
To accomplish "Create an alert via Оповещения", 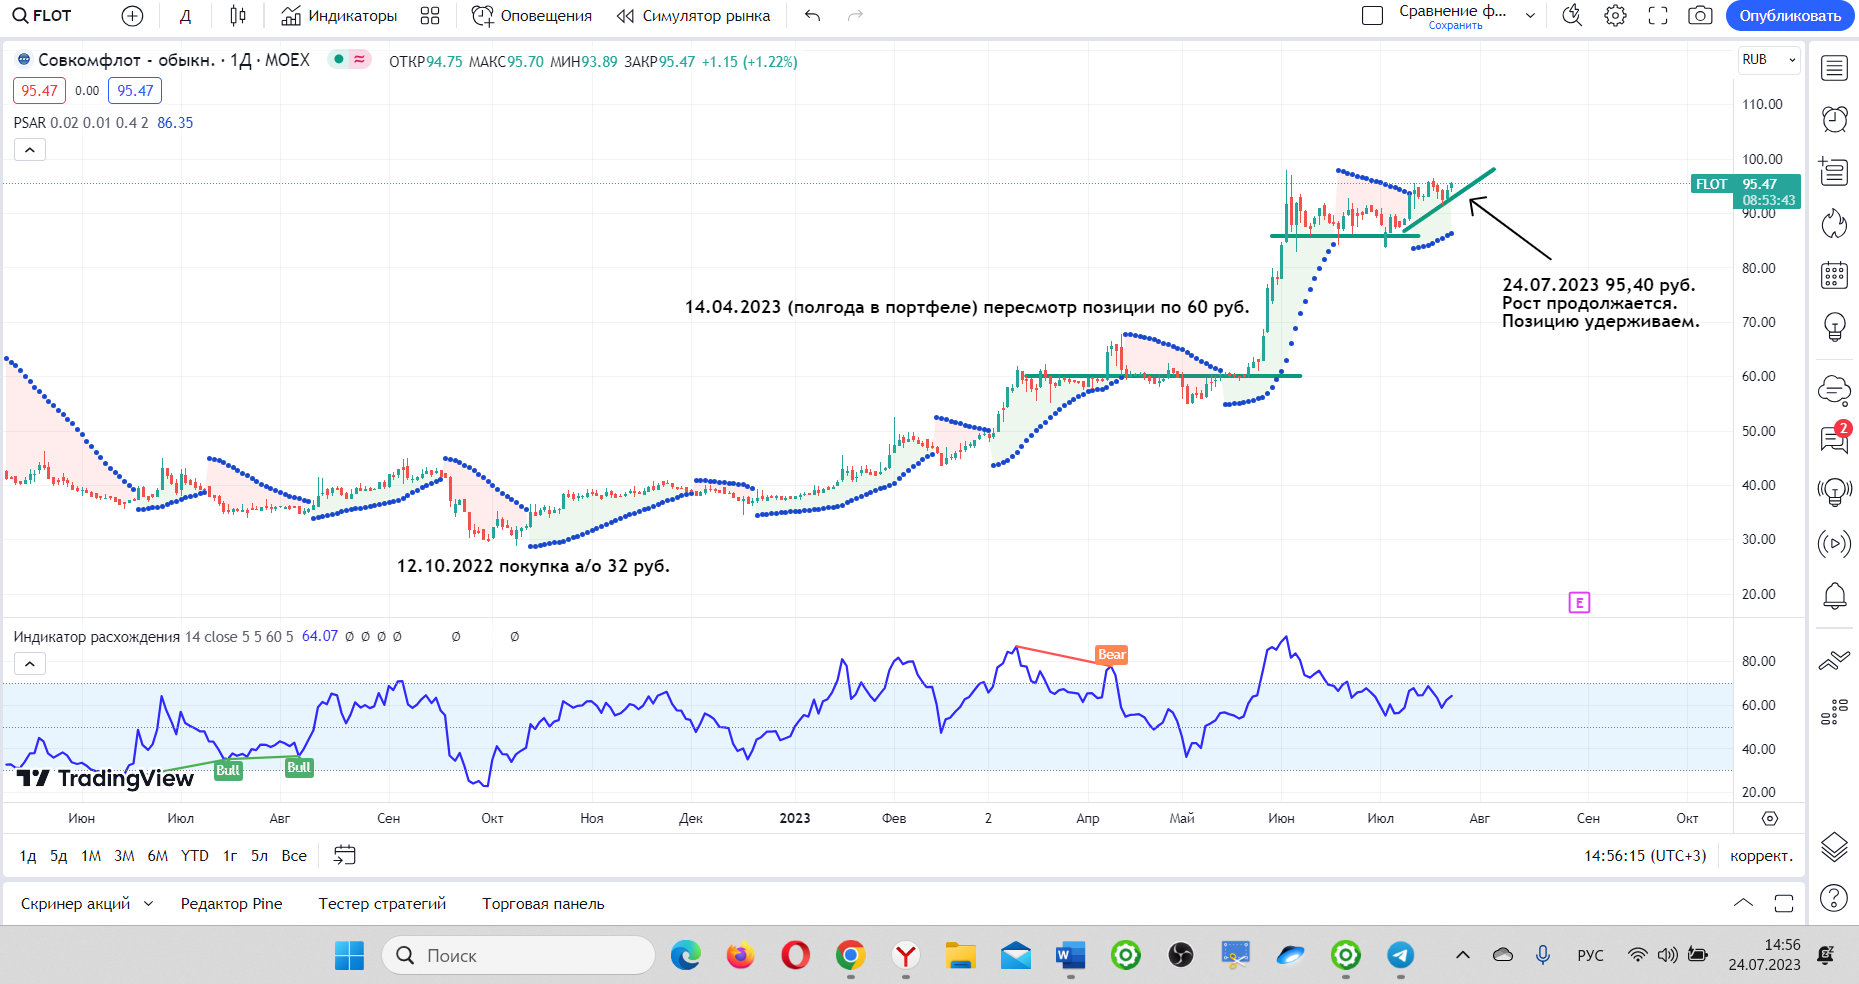I will pyautogui.click(x=532, y=16).
